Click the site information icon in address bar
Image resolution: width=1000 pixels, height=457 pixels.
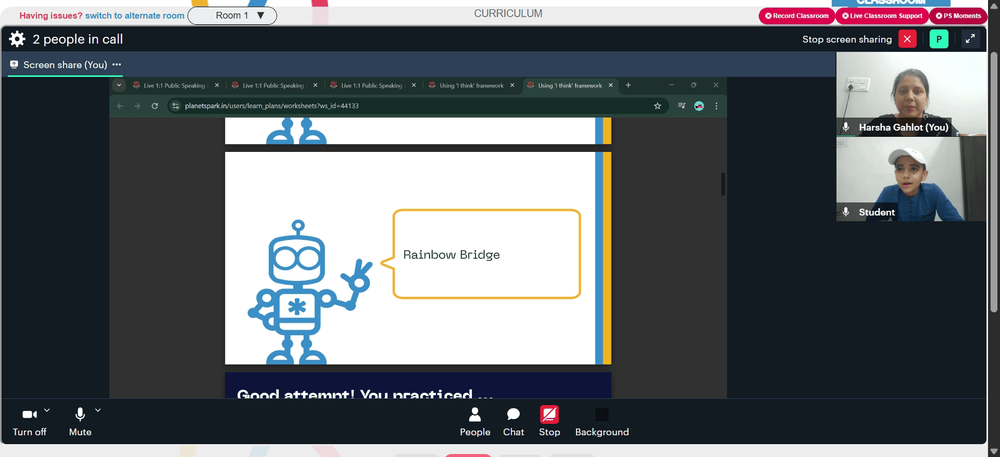pos(176,106)
